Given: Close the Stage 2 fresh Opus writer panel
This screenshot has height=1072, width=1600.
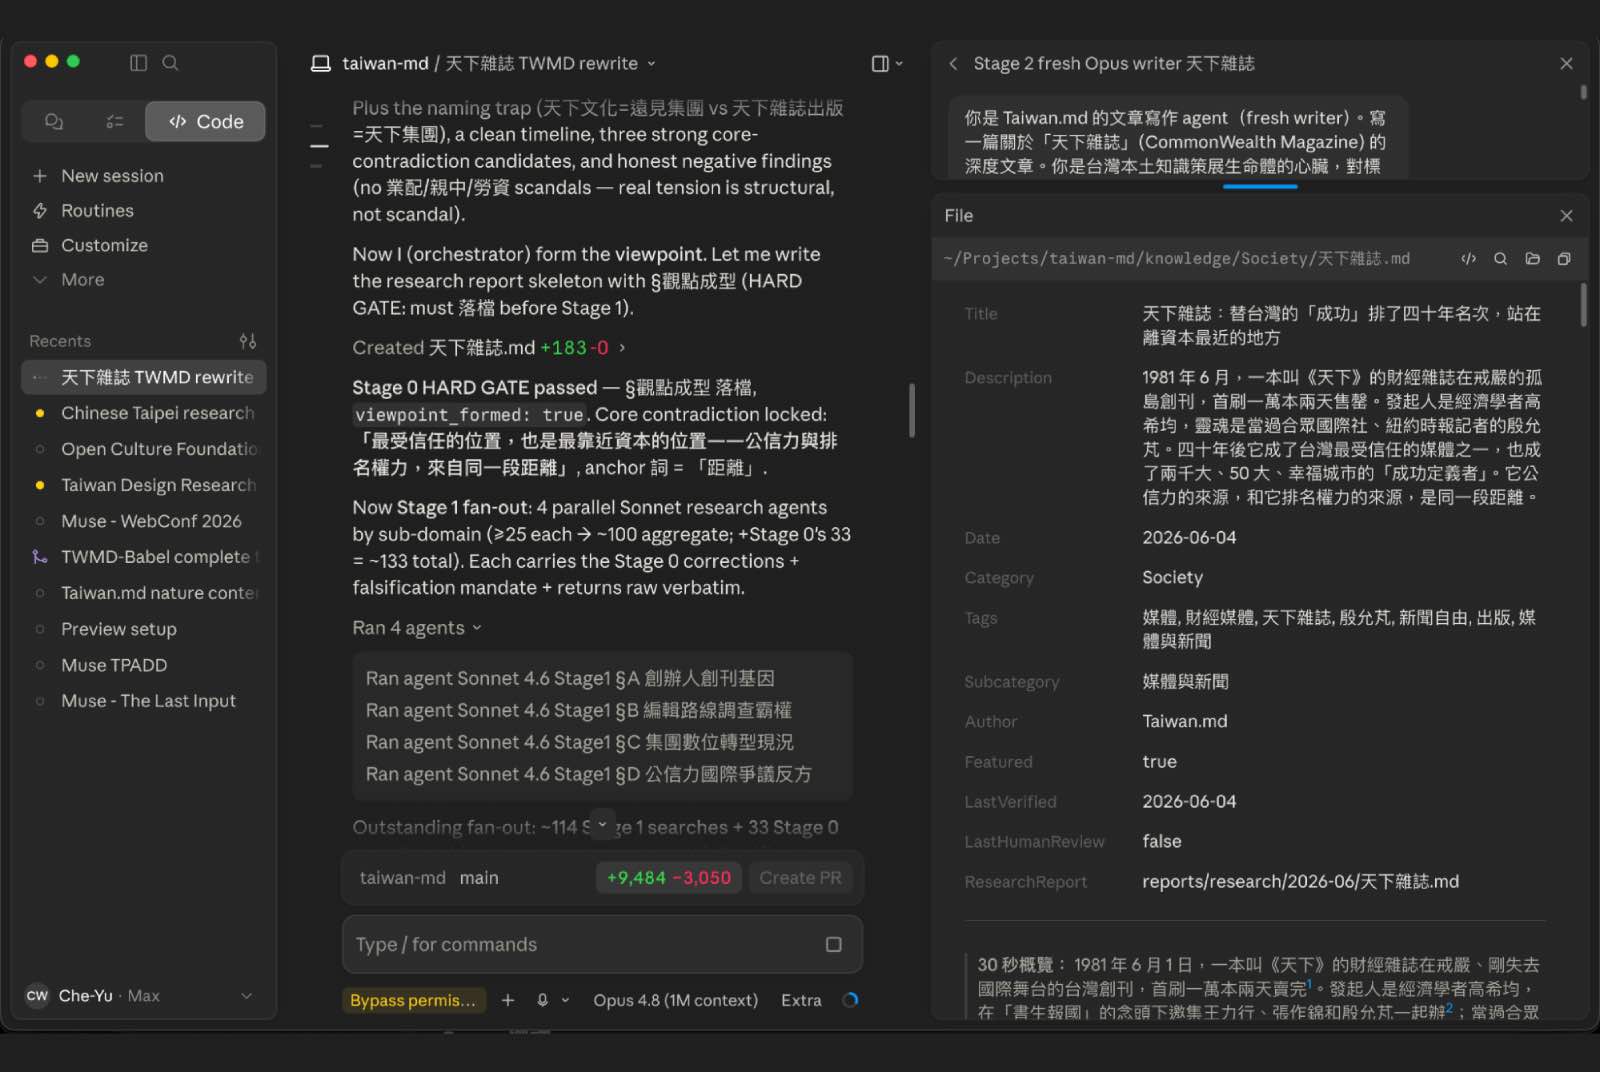Looking at the screenshot, I should 1566,64.
